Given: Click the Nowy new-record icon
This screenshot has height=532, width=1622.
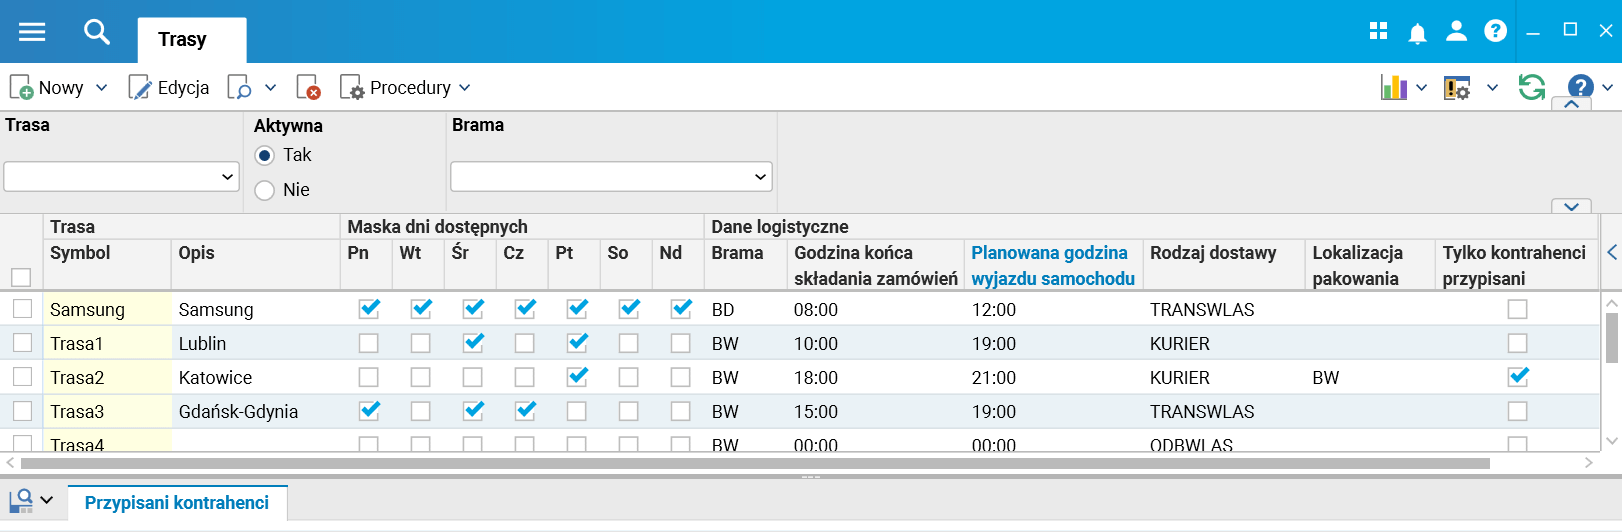Looking at the screenshot, I should 21,88.
